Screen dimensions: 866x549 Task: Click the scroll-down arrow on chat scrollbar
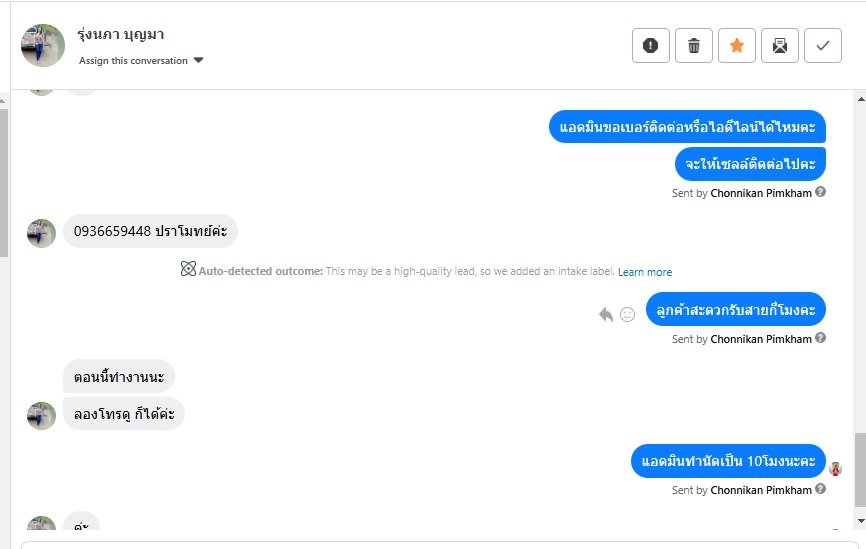pos(861,521)
